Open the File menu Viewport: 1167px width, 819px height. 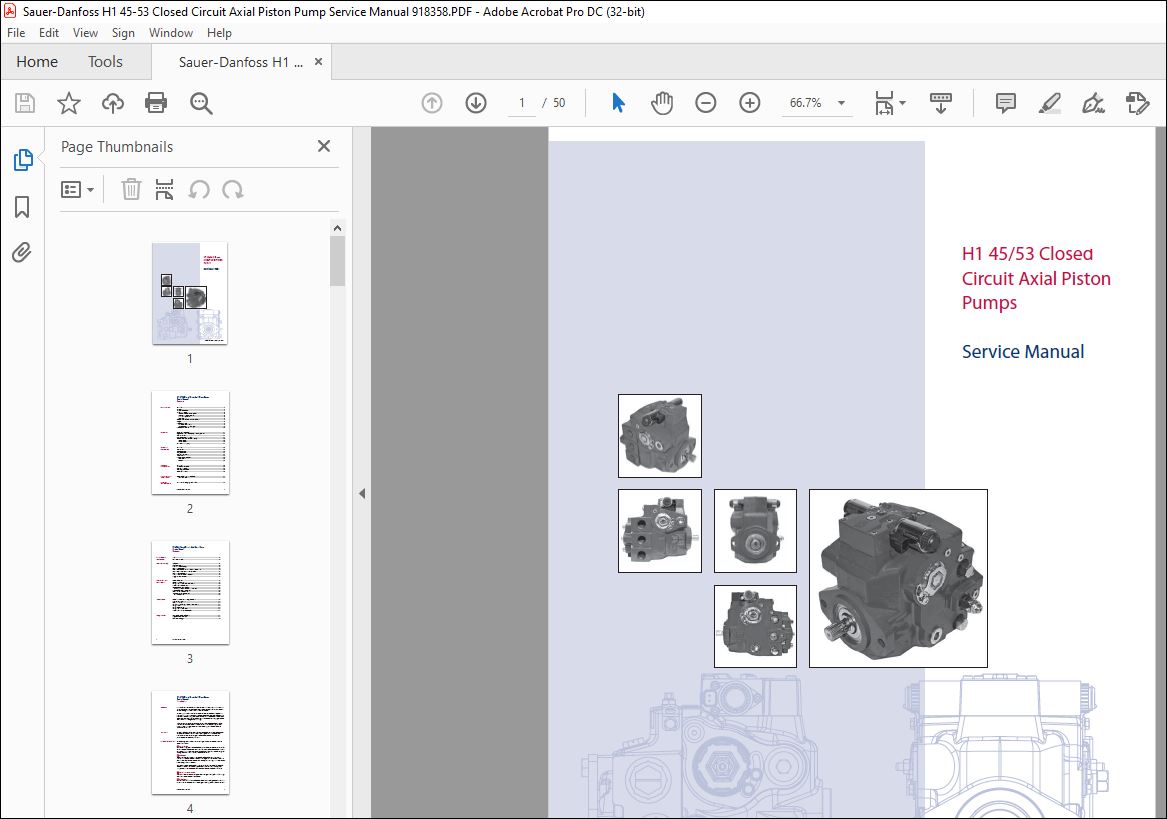pyautogui.click(x=16, y=33)
